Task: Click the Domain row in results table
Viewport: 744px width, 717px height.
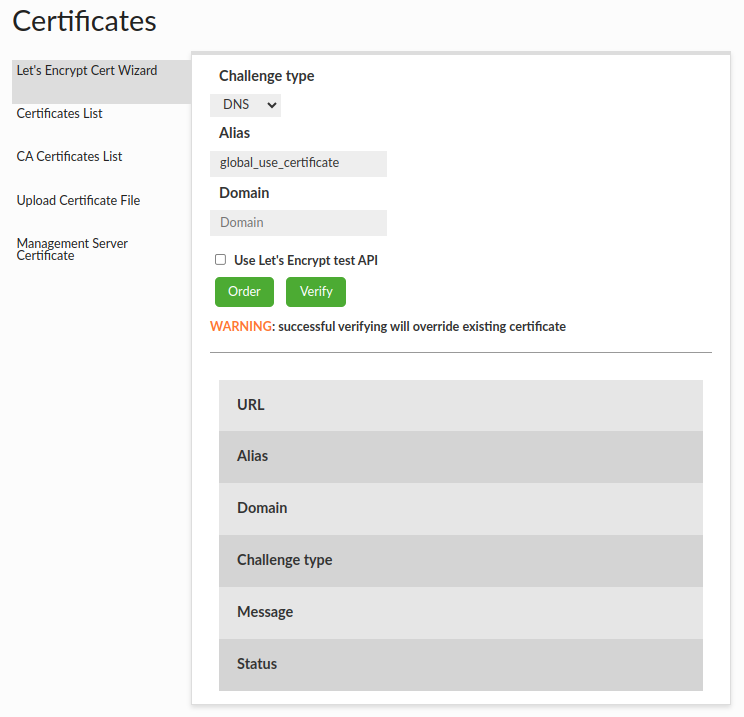Action: click(x=460, y=509)
